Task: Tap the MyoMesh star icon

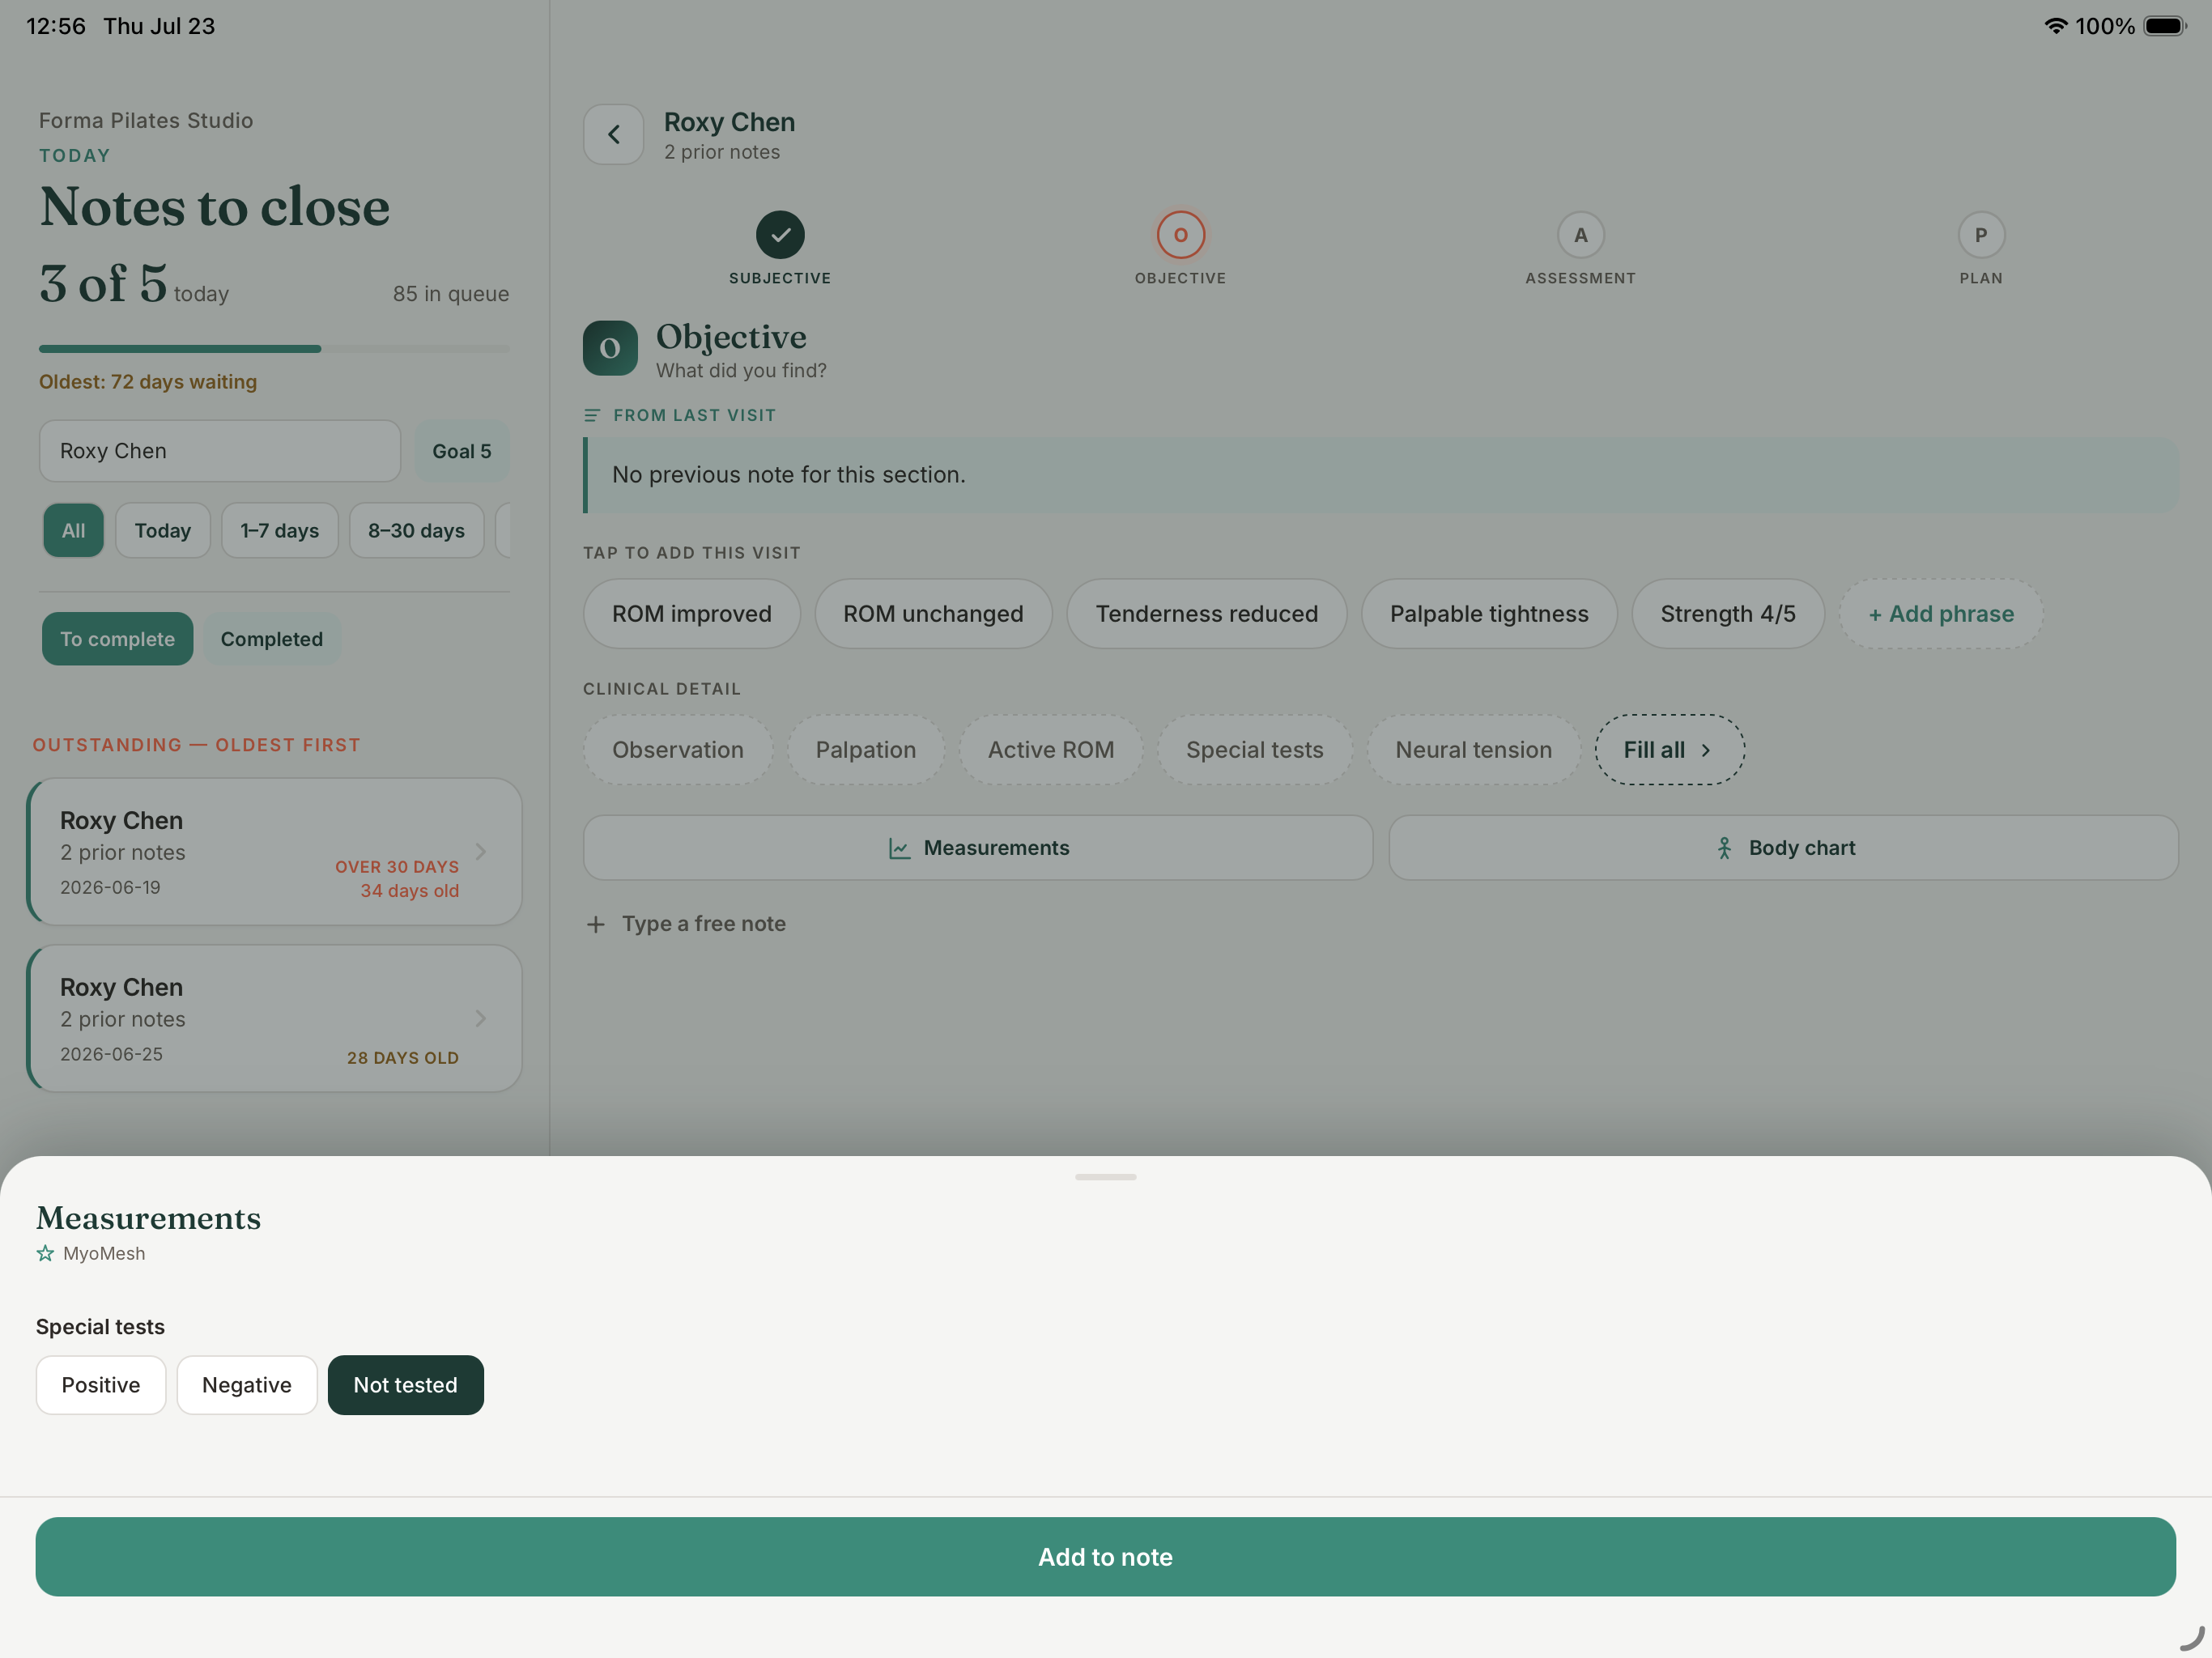Action: click(45, 1253)
